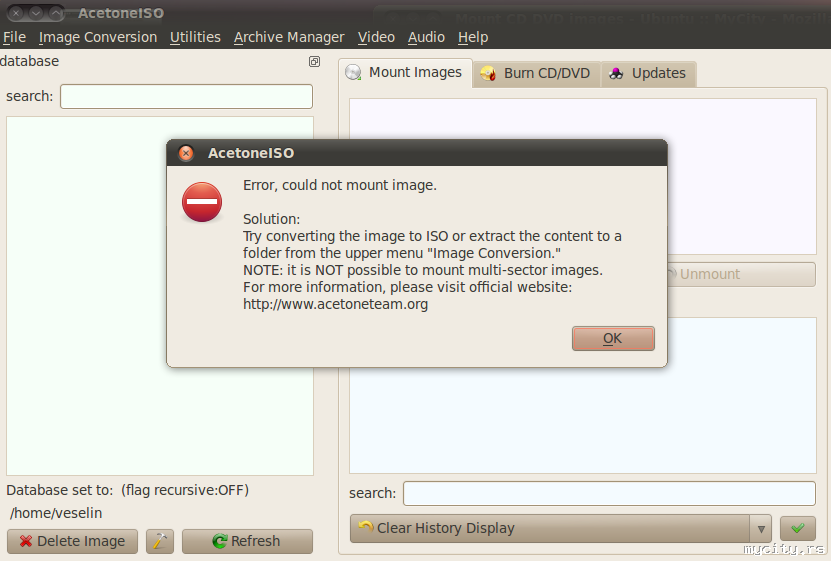The width and height of the screenshot is (831, 561).
Task: Click the red X icon on Delete Image
Action: (x=25, y=541)
